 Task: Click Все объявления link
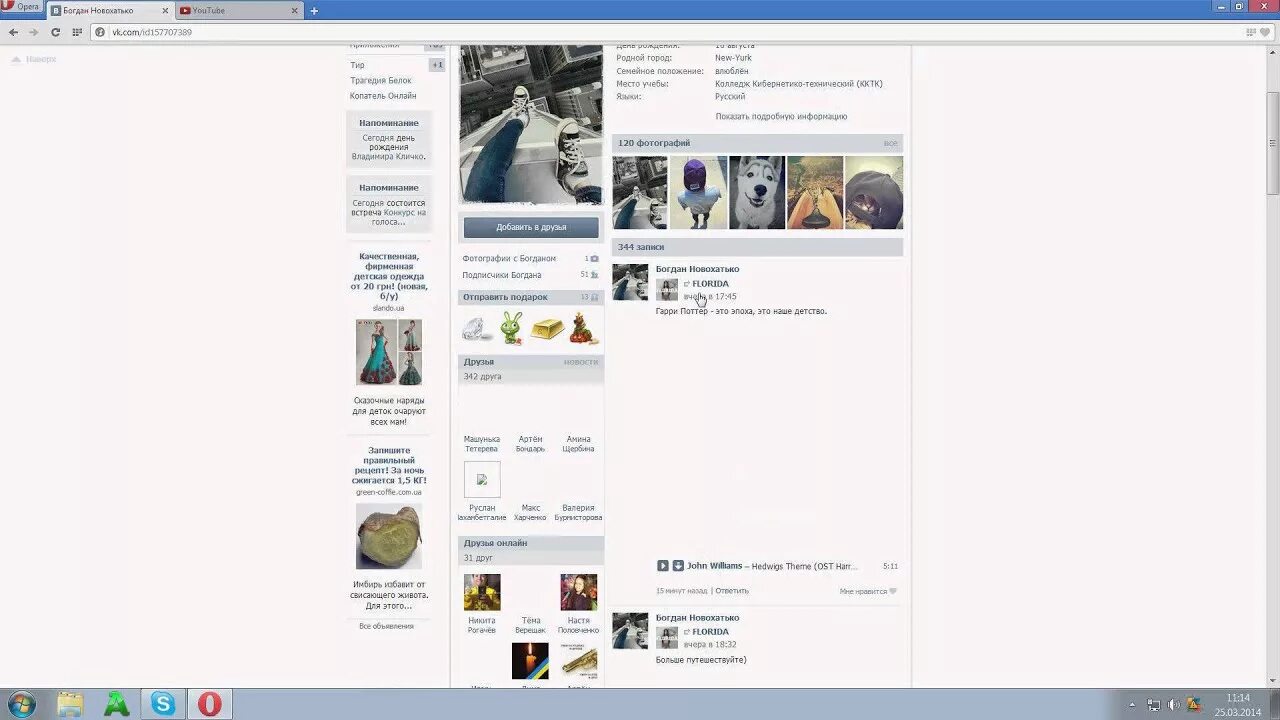coord(386,626)
